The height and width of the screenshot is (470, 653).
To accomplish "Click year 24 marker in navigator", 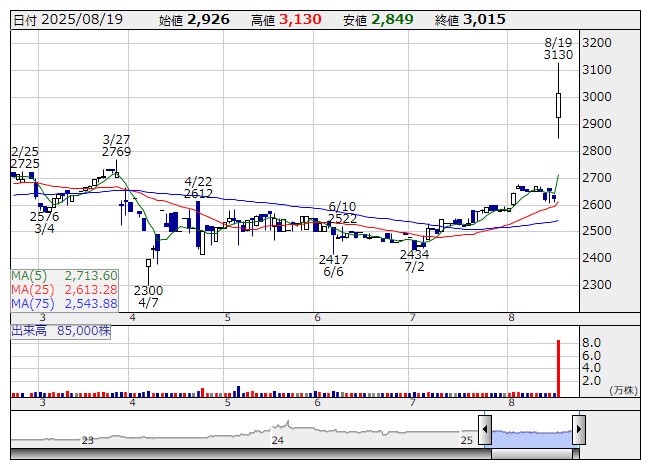I will tap(277, 440).
